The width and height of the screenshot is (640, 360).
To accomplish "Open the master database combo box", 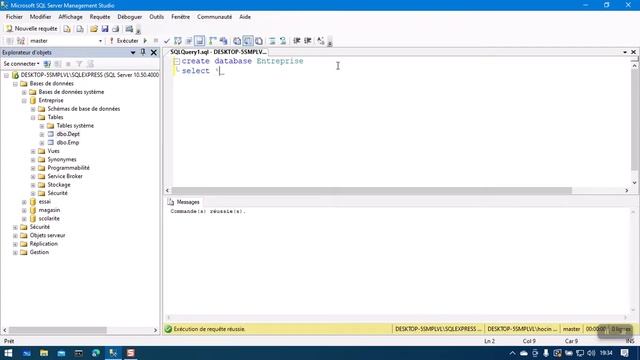I will (x=66, y=41).
